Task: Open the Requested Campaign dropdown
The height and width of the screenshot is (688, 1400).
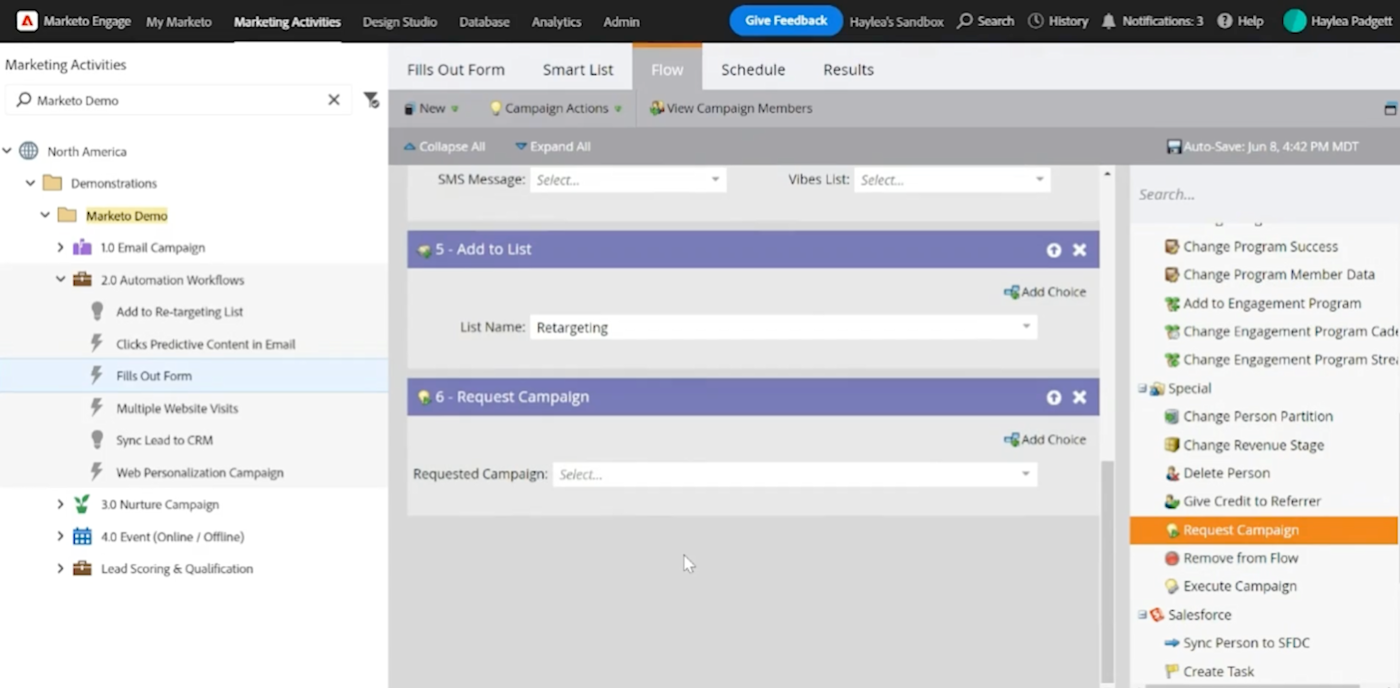Action: (x=1026, y=474)
